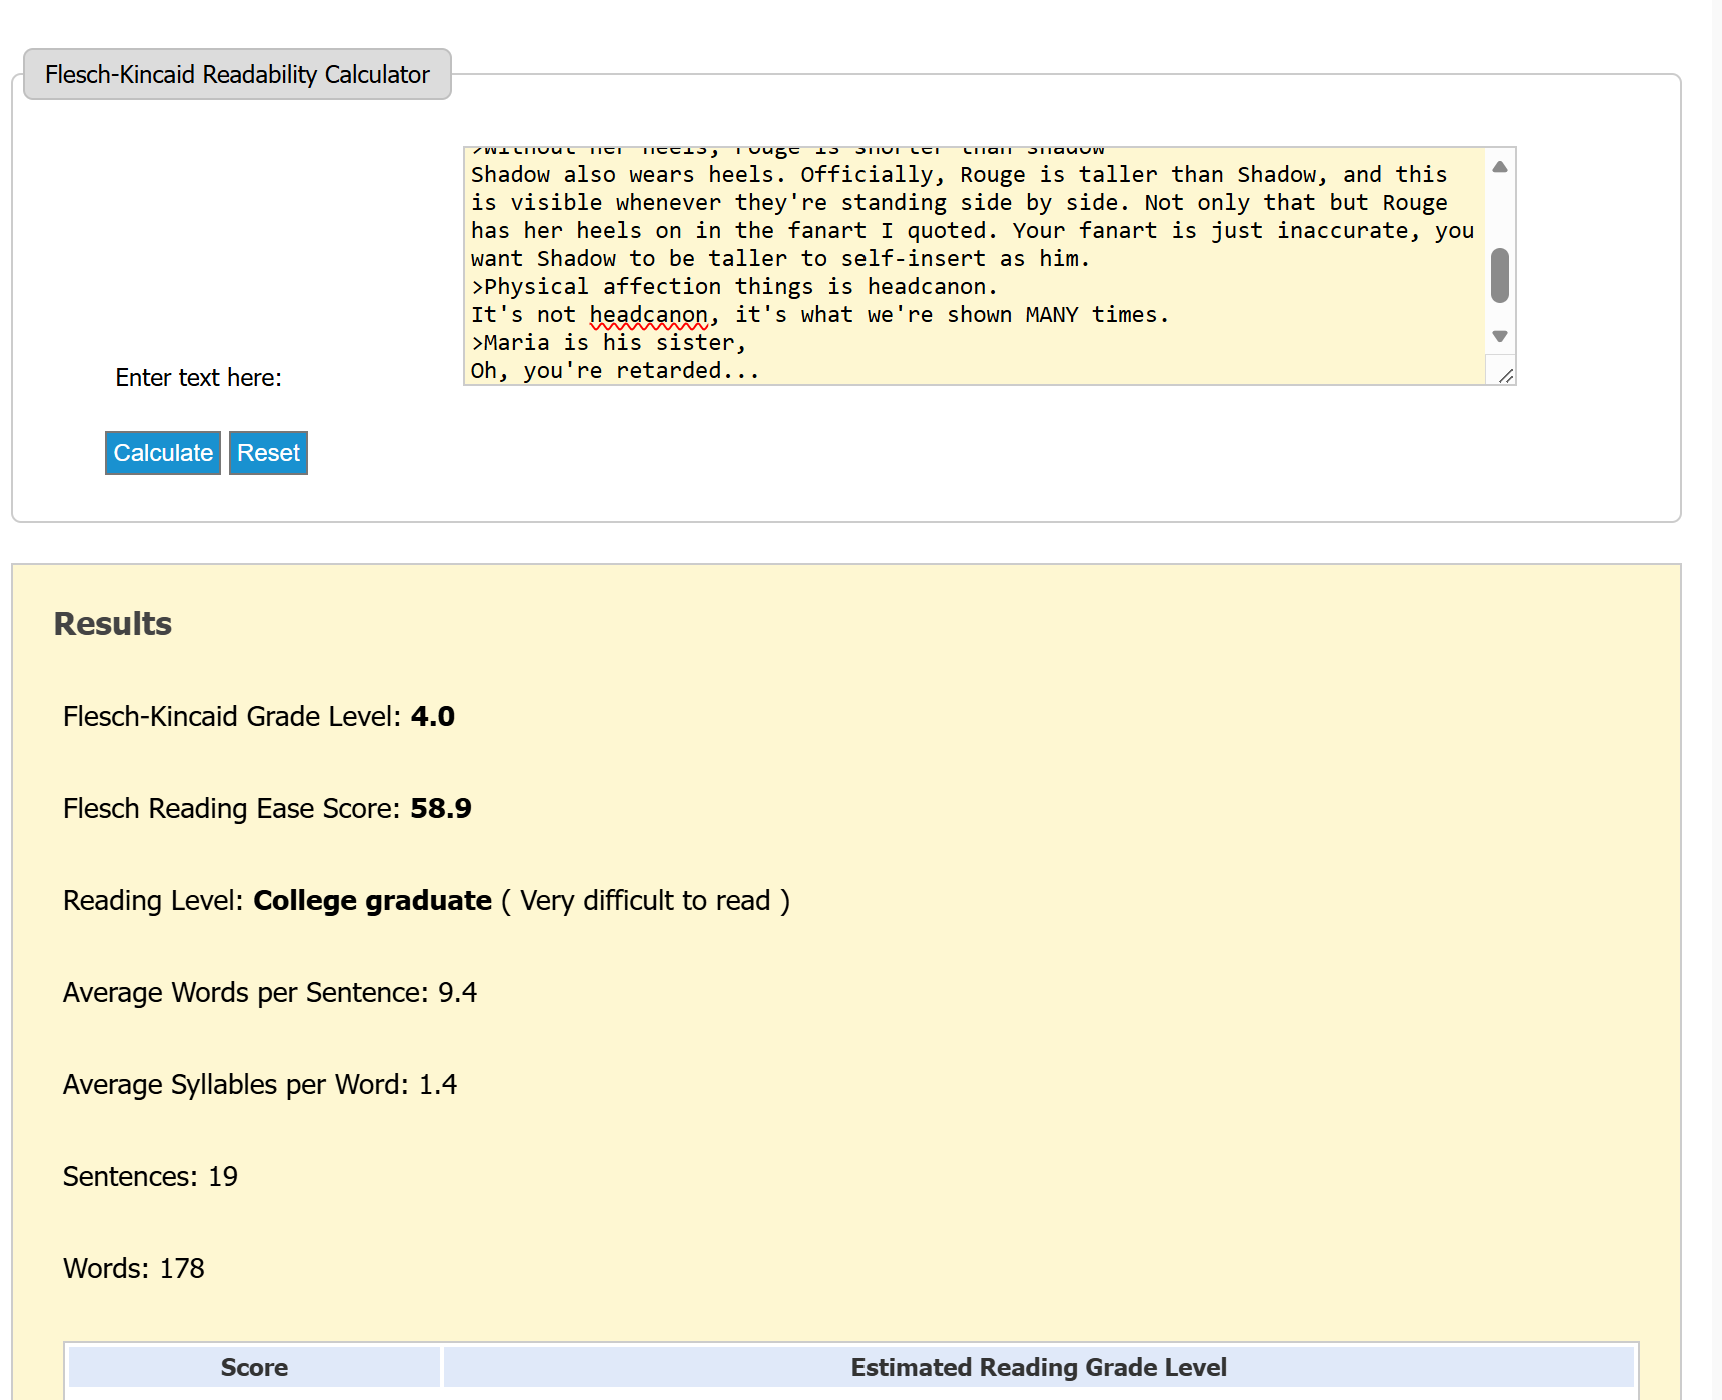This screenshot has height=1400, width=1722.
Task: Click the textarea scroll up arrow
Action: 1500,167
